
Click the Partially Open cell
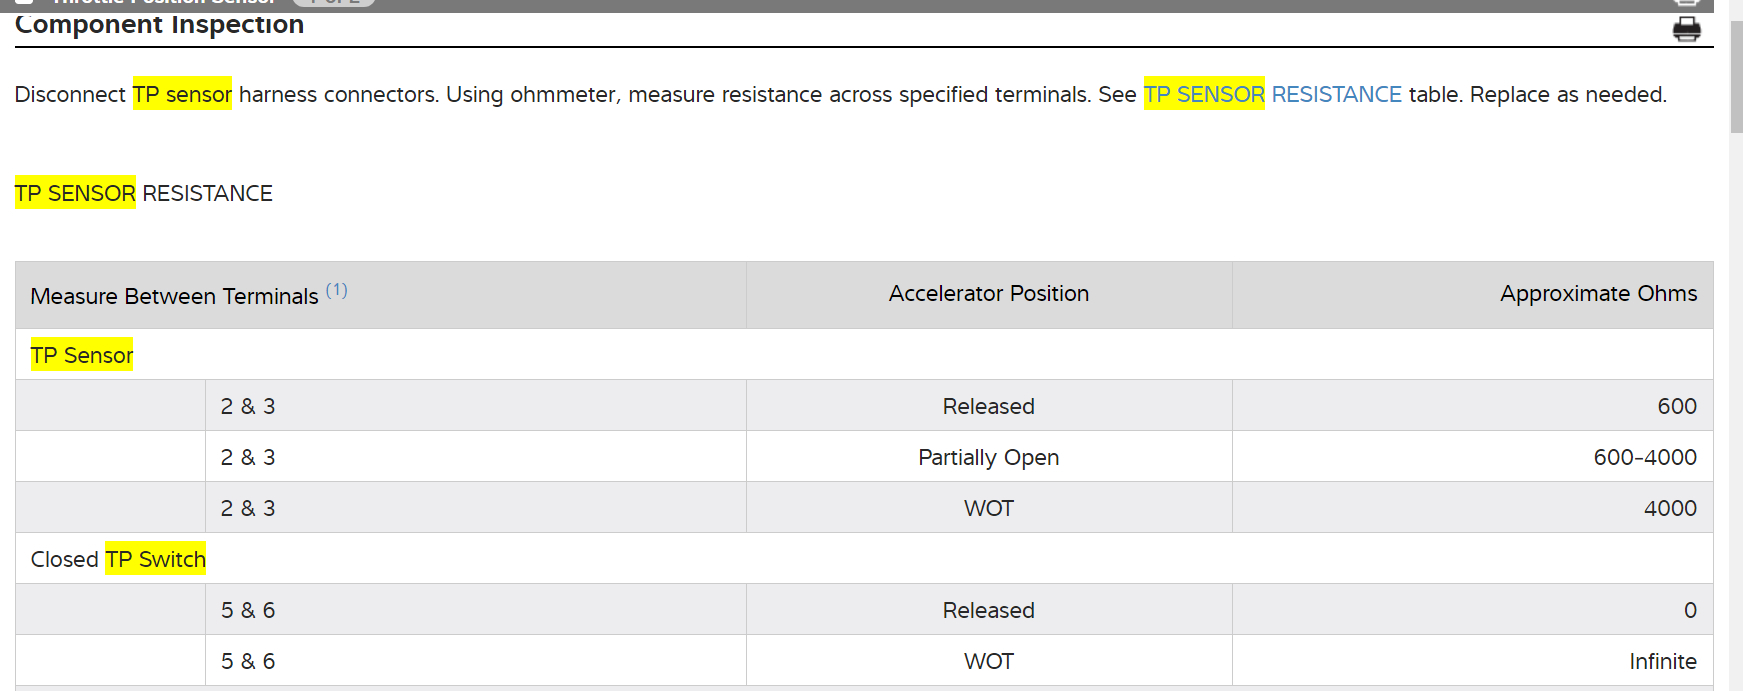988,457
